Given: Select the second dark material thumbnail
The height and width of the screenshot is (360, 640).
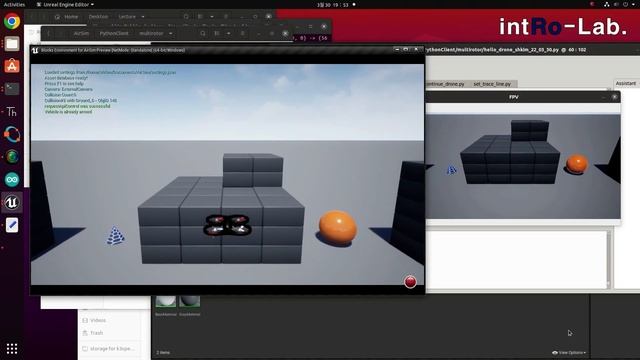Looking at the screenshot, I should click(x=189, y=301).
